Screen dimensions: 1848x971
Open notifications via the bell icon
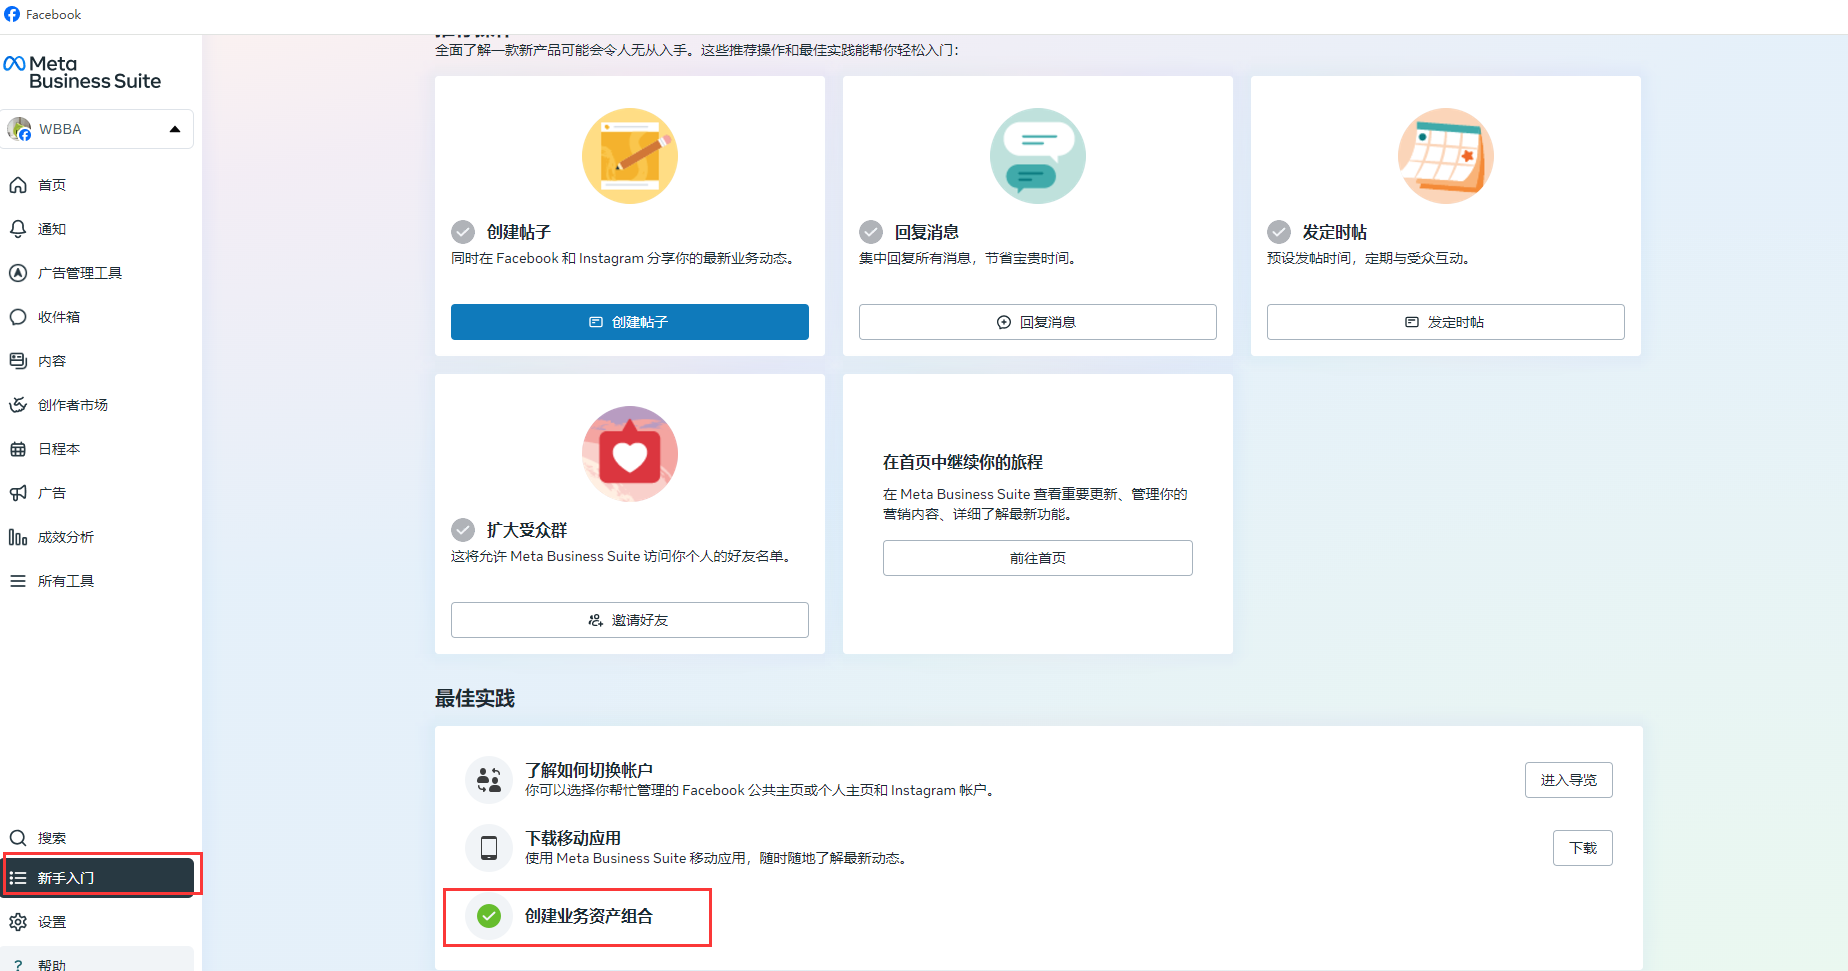pyautogui.click(x=18, y=229)
